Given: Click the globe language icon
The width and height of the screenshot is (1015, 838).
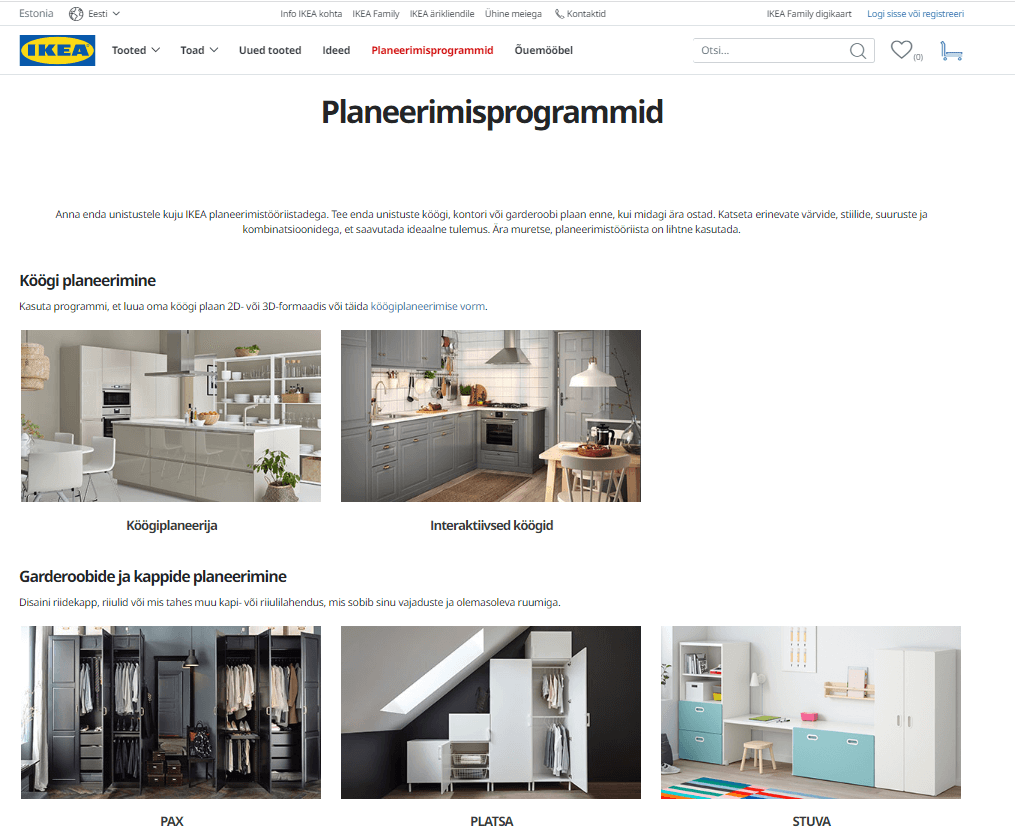Looking at the screenshot, I should coord(76,14).
